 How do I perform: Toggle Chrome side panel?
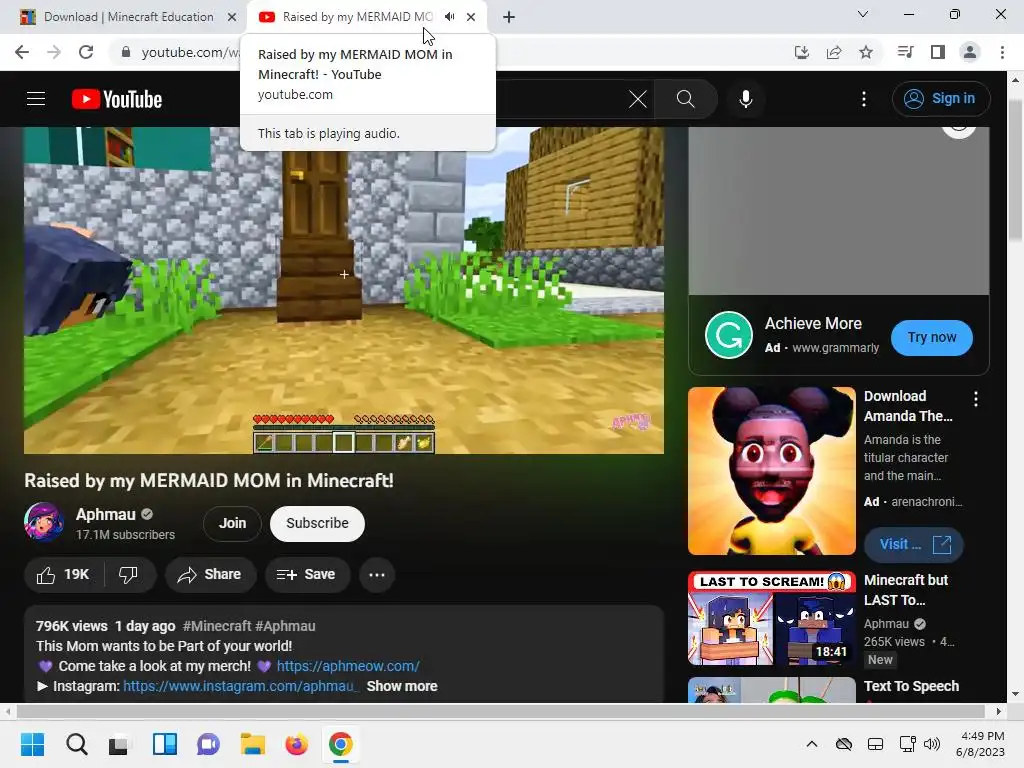(938, 52)
